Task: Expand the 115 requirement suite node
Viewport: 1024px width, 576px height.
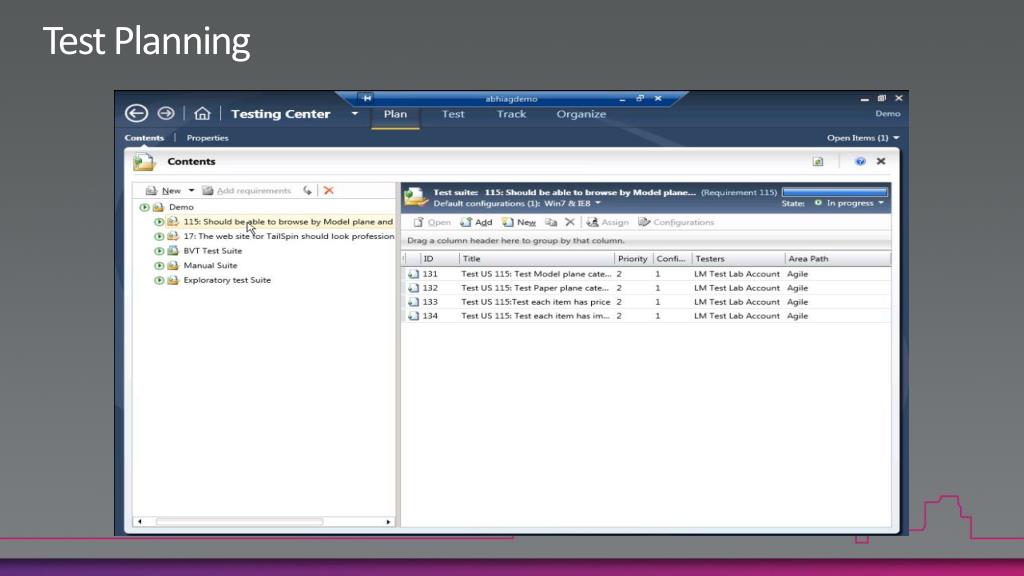Action: pyautogui.click(x=159, y=222)
